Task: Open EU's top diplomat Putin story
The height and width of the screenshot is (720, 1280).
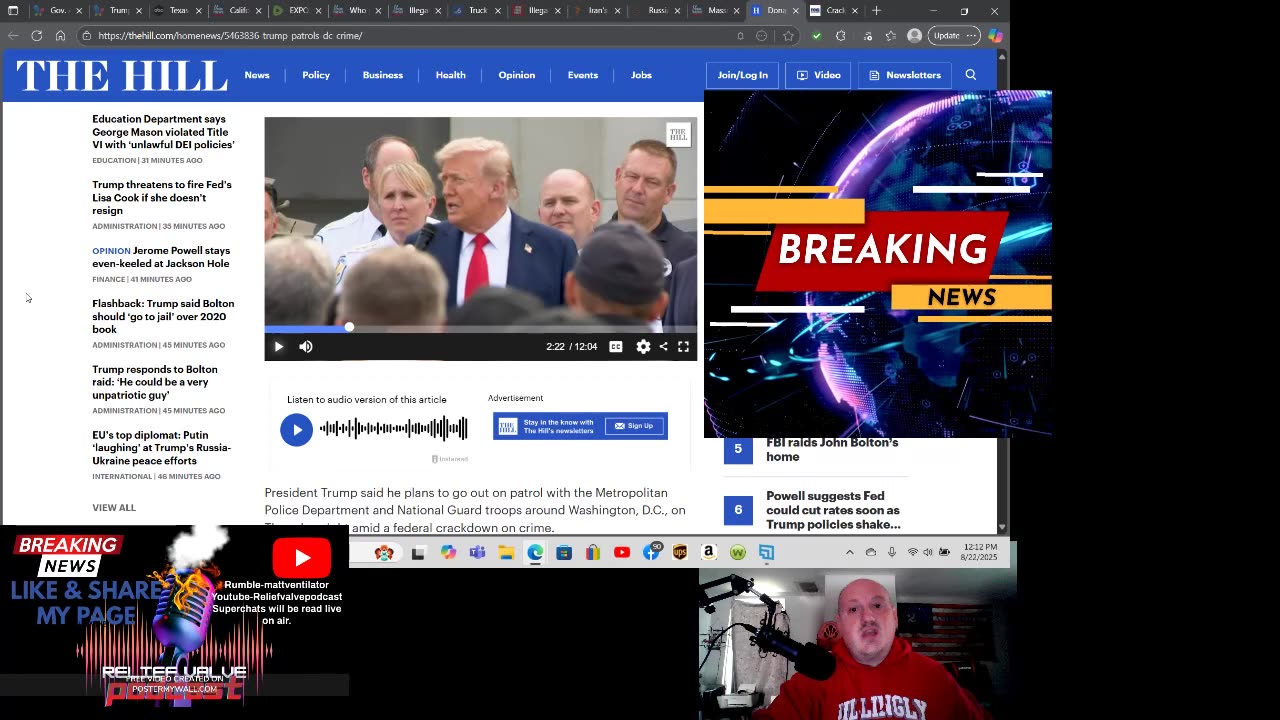Action: click(161, 448)
